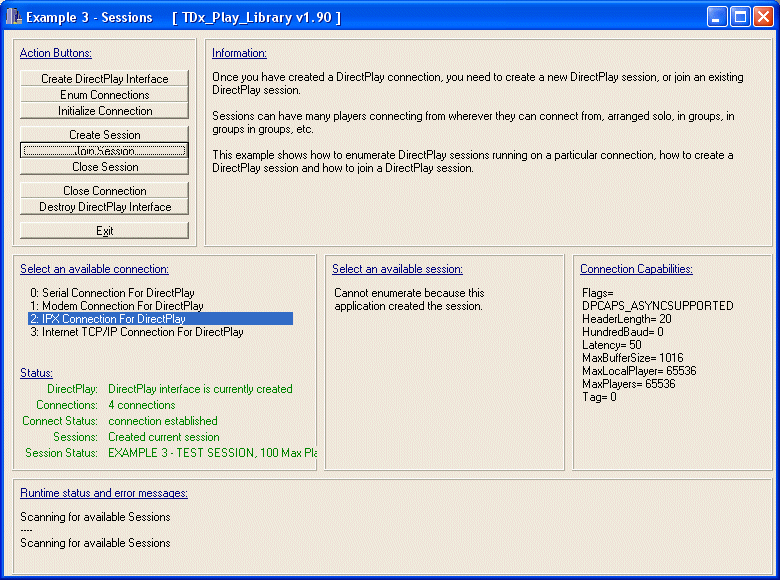780x580 pixels.
Task: Click 'Latency= 50' capability
Action: point(612,344)
